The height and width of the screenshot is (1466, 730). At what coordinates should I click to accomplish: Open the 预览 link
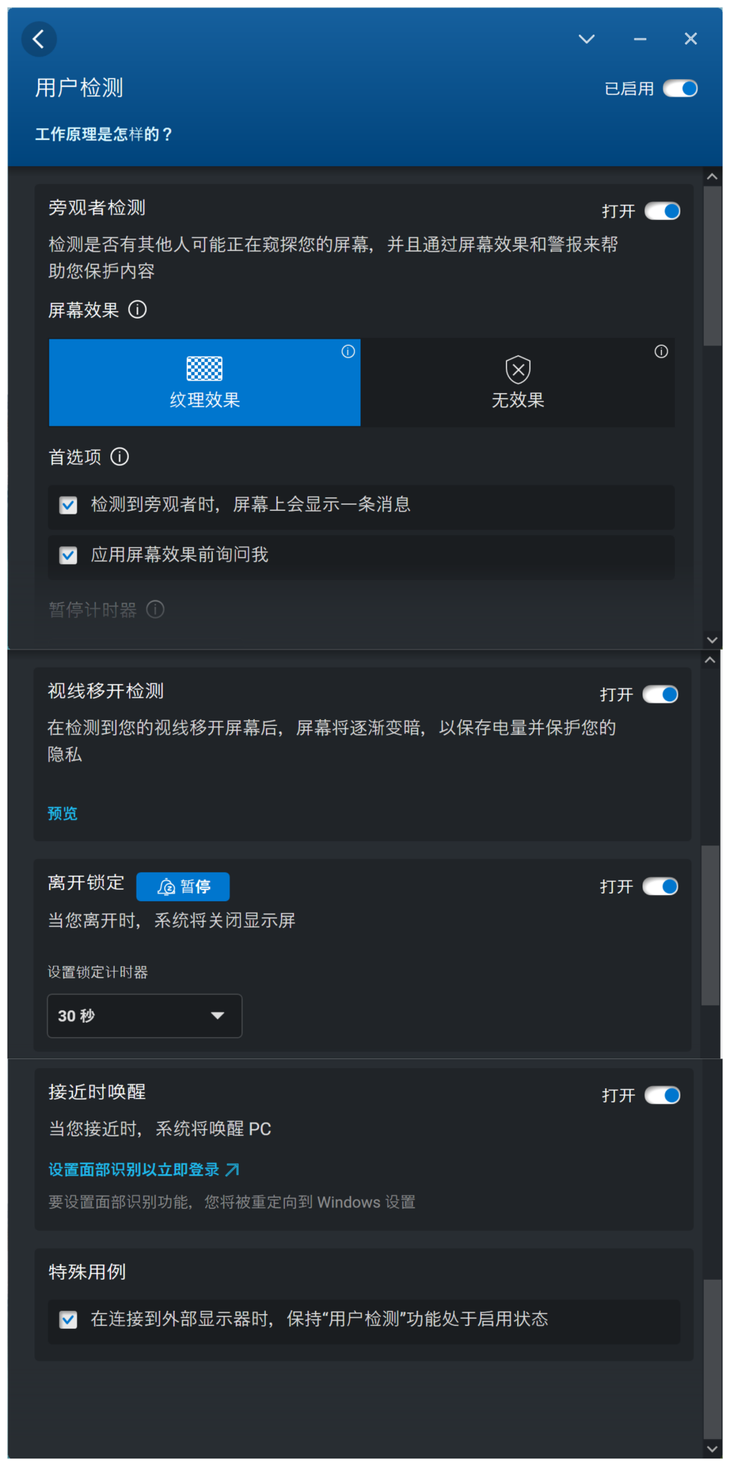tap(62, 813)
